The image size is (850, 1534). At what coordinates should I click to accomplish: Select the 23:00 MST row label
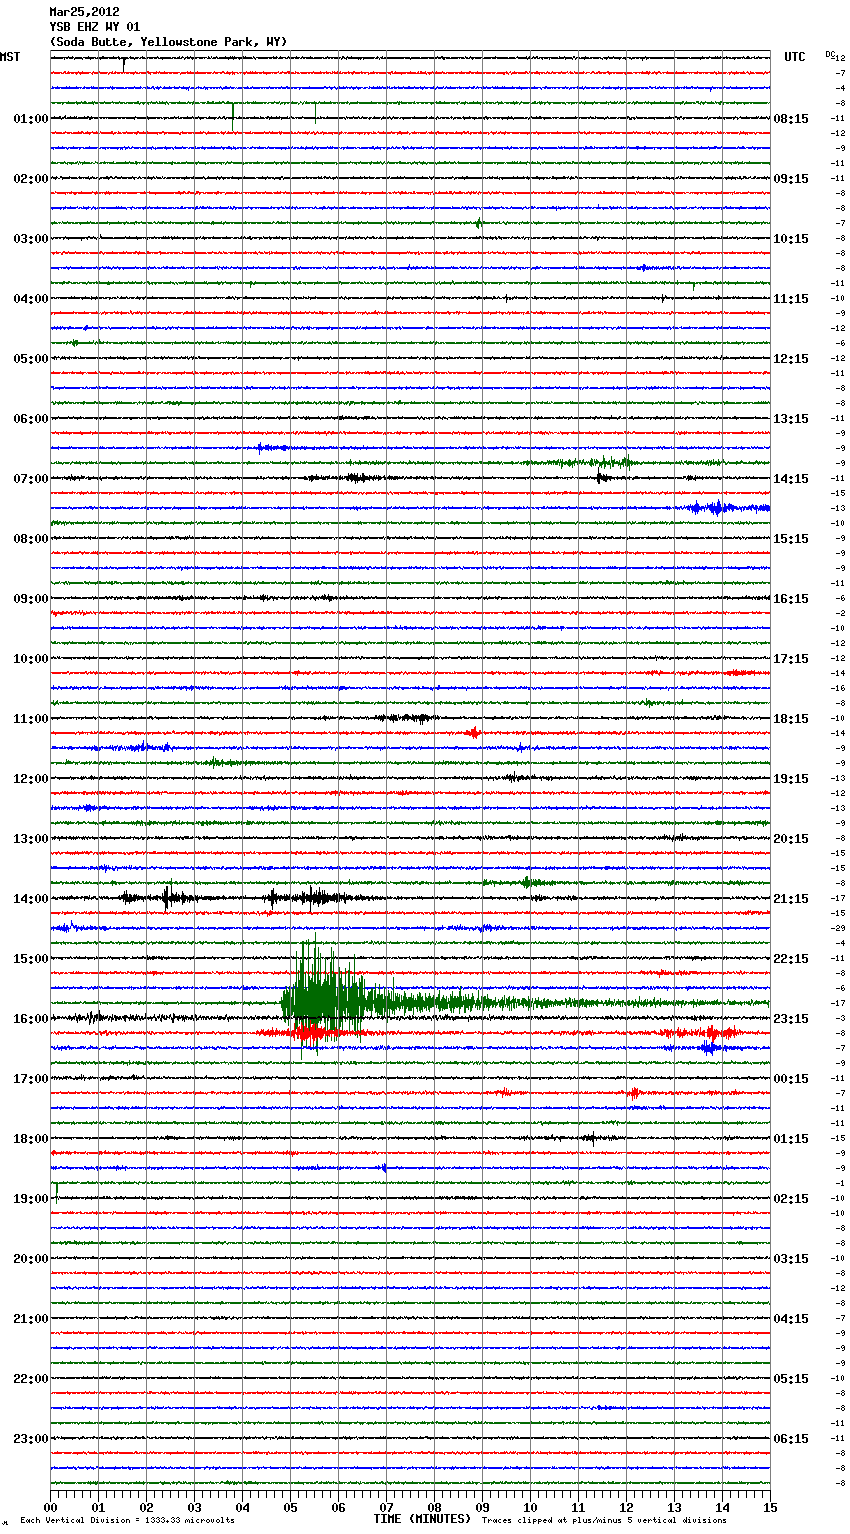tap(31, 1439)
